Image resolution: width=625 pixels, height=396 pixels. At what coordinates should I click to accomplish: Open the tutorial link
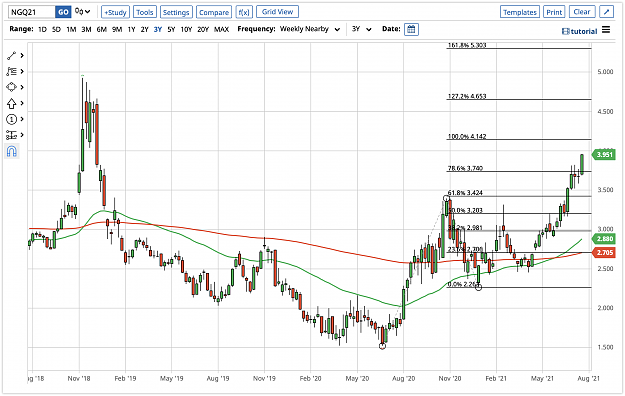point(579,31)
